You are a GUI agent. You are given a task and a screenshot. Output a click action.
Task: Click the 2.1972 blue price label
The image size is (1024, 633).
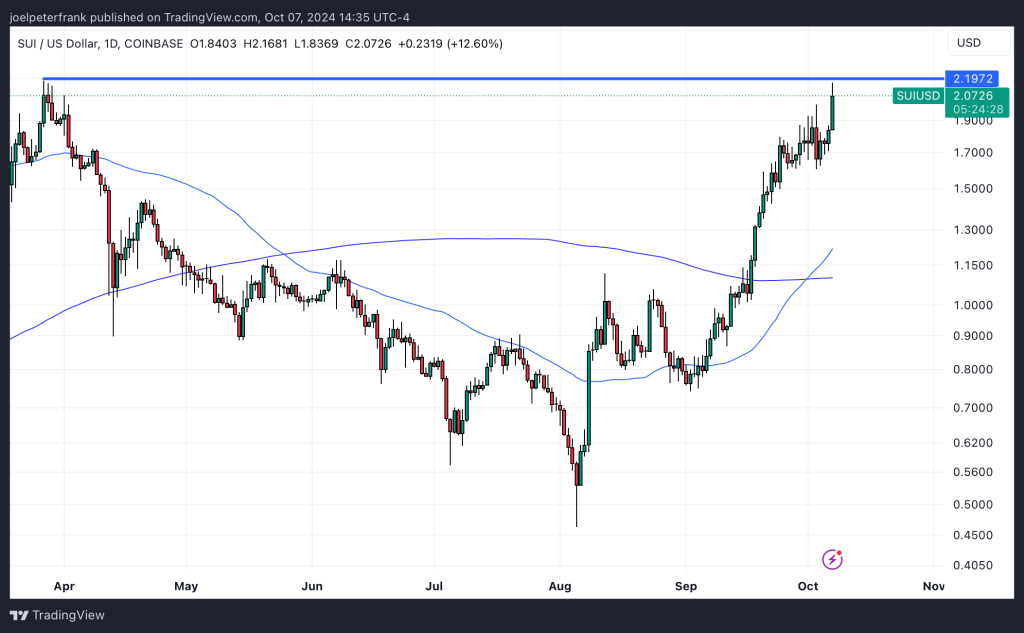pos(972,78)
